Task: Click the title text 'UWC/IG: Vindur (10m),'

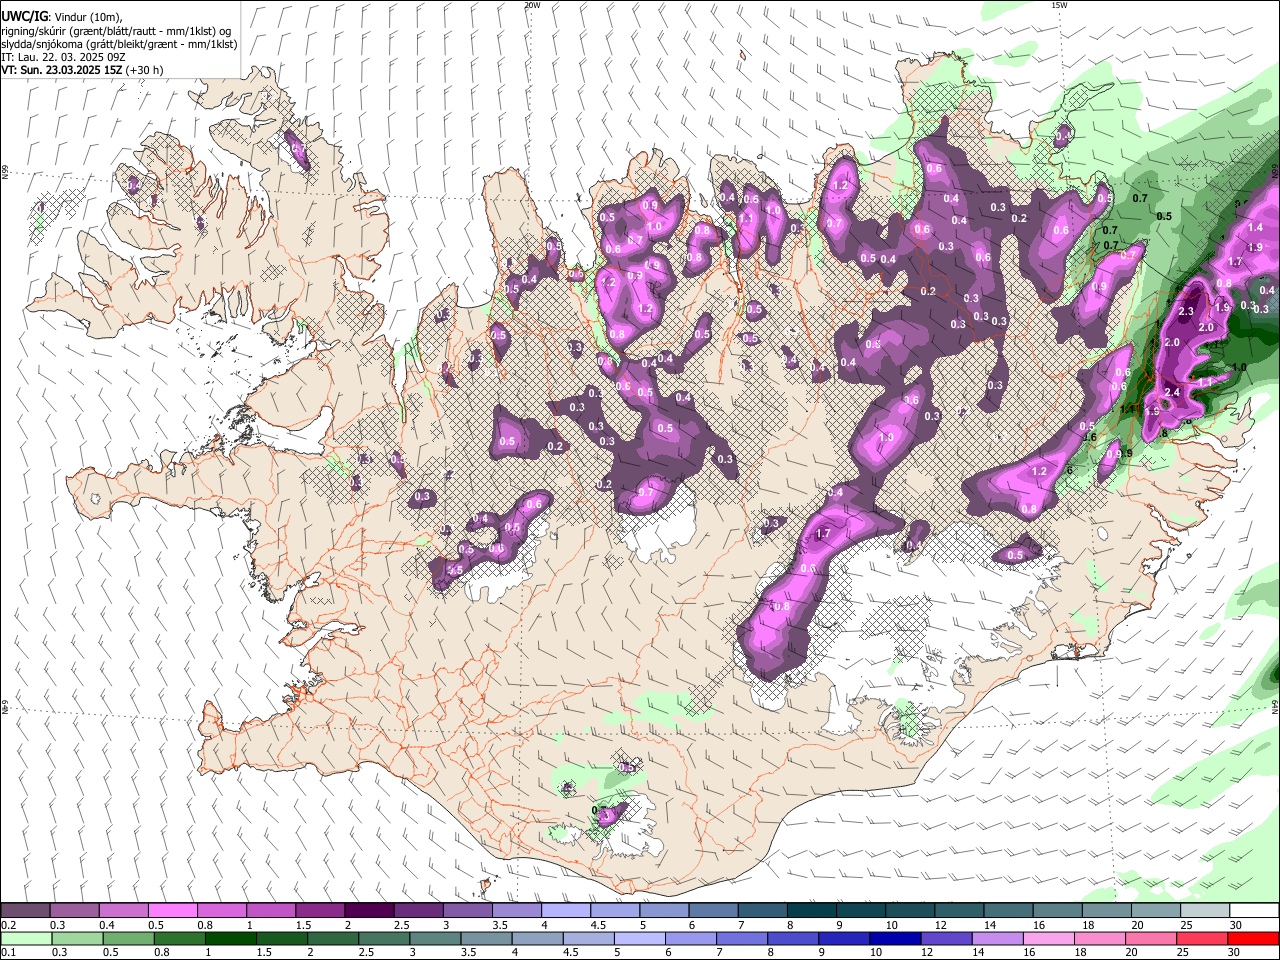Action: pos(62,16)
